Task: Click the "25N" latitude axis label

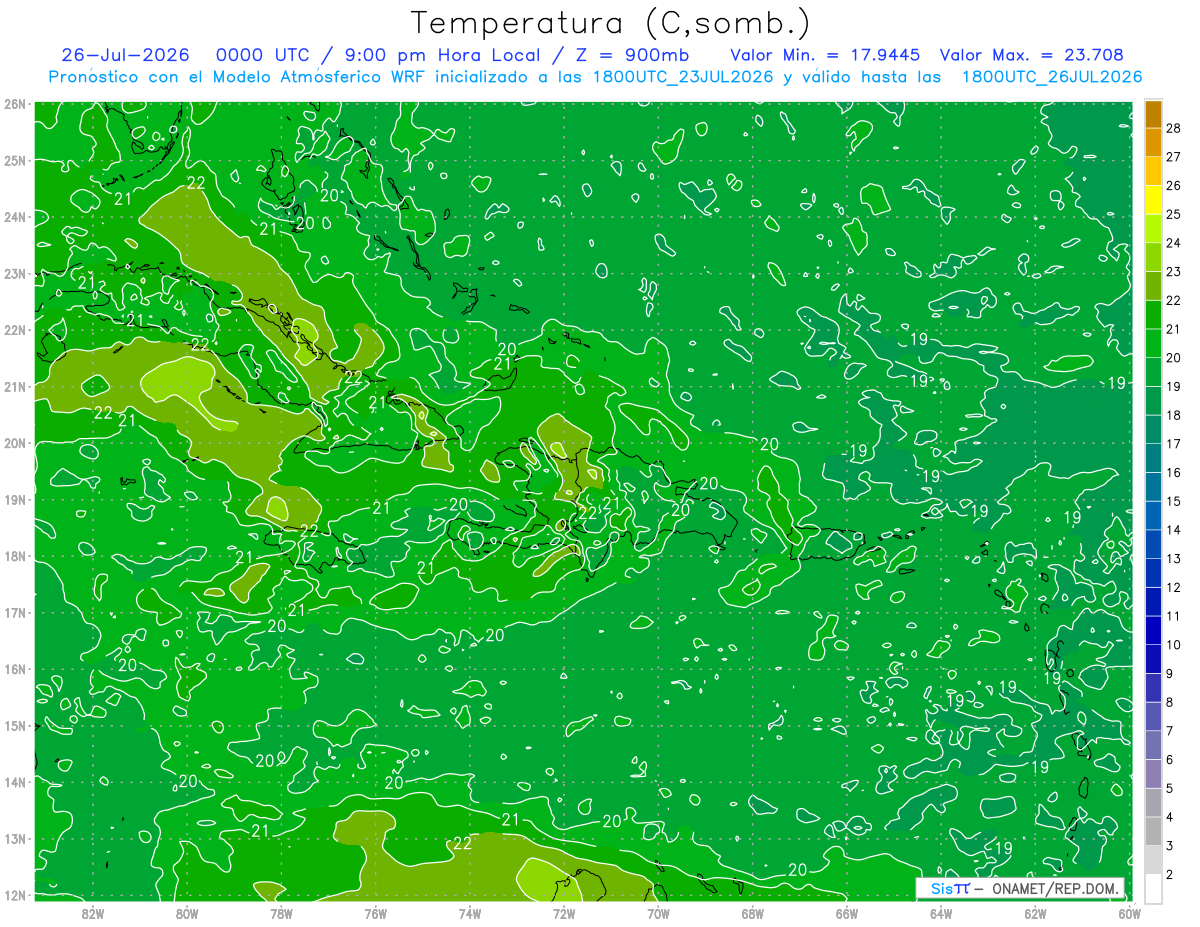Action: [15, 160]
